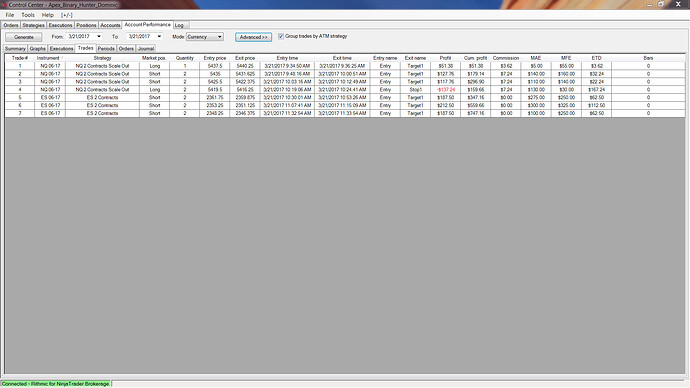Sort by the Exit time column header
This screenshot has height=388, width=690.
click(342, 58)
